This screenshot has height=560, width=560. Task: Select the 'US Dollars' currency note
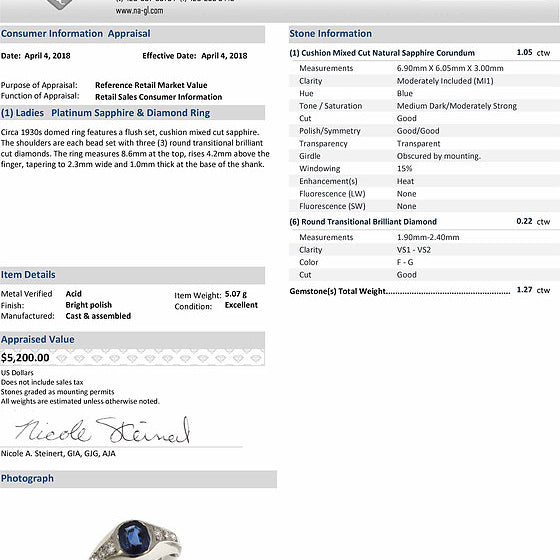point(17,372)
